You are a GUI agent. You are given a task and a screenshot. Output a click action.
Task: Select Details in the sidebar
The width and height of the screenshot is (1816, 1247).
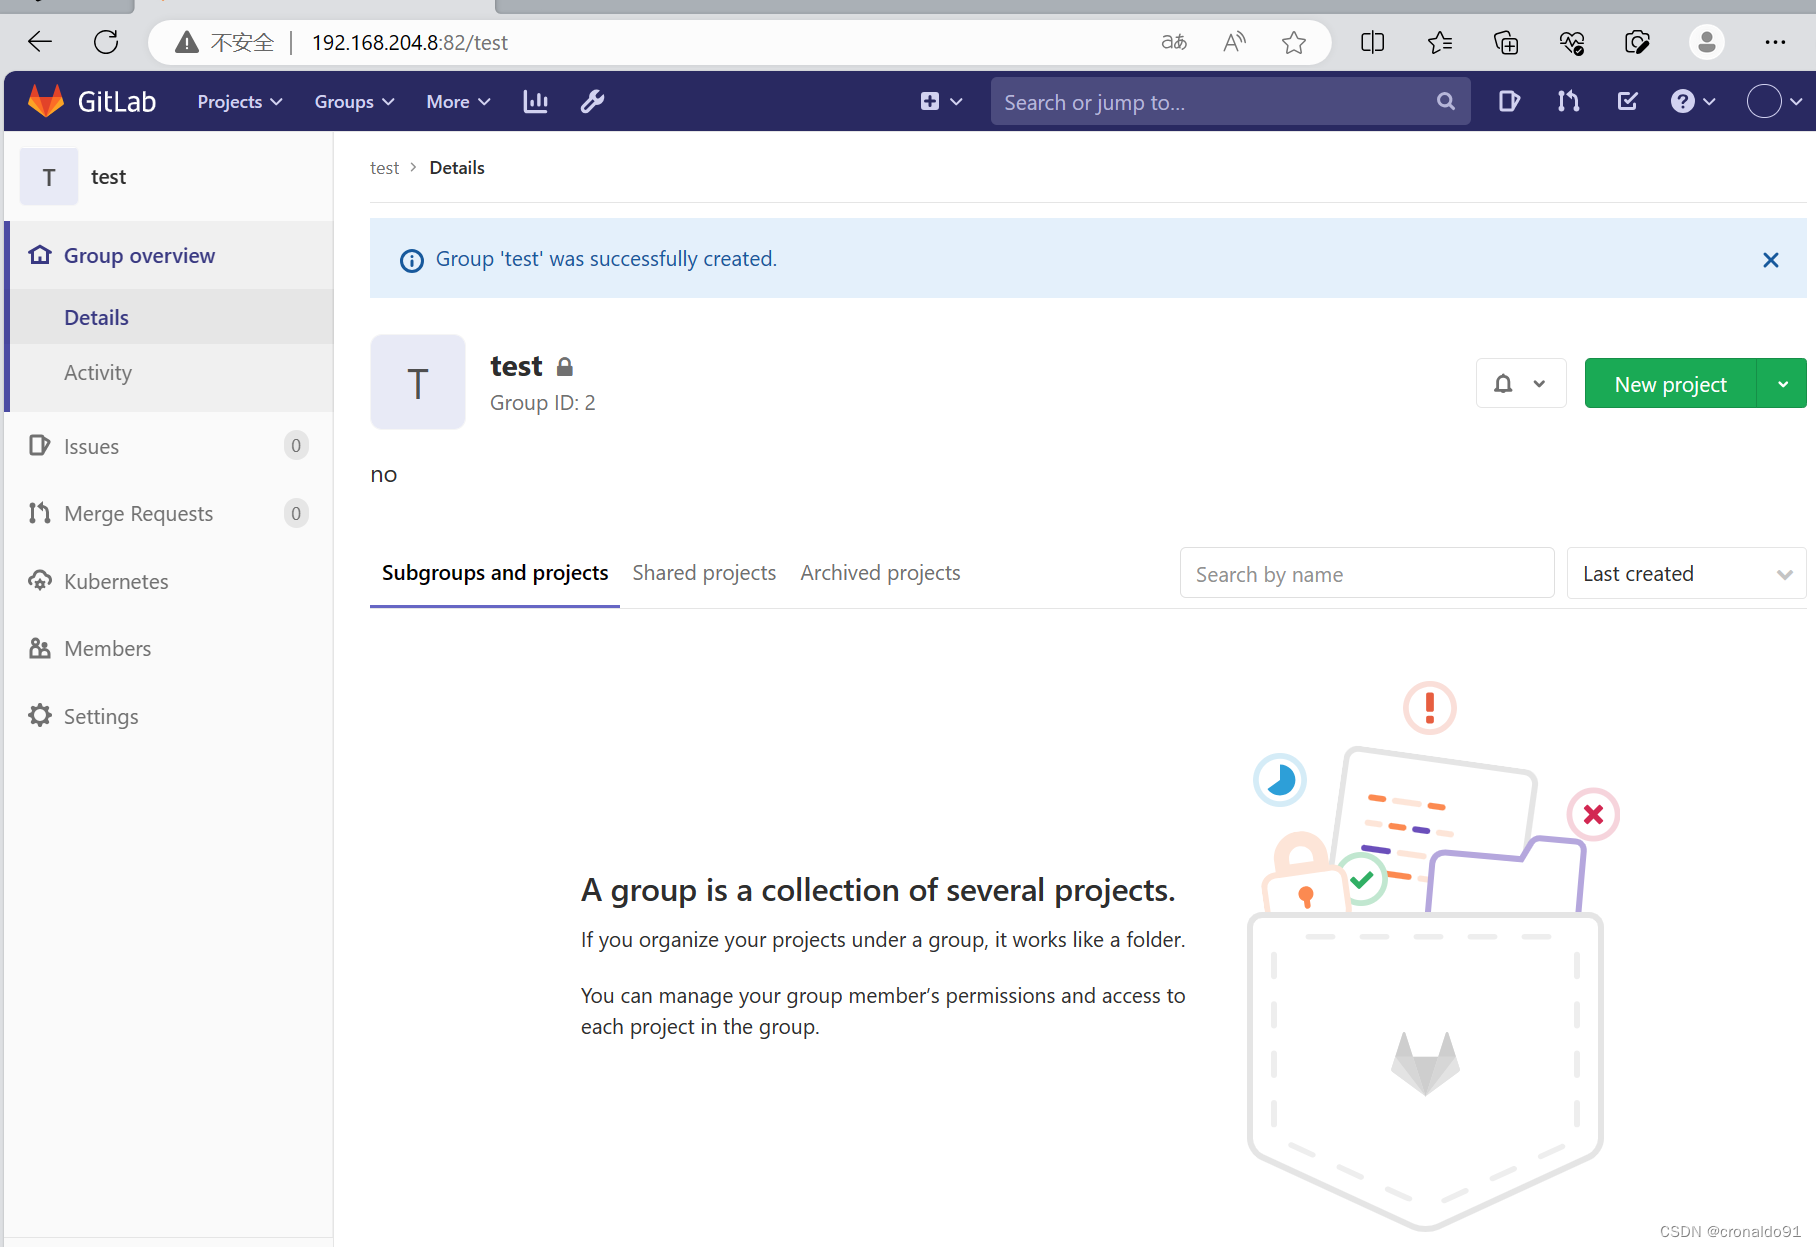click(170, 318)
